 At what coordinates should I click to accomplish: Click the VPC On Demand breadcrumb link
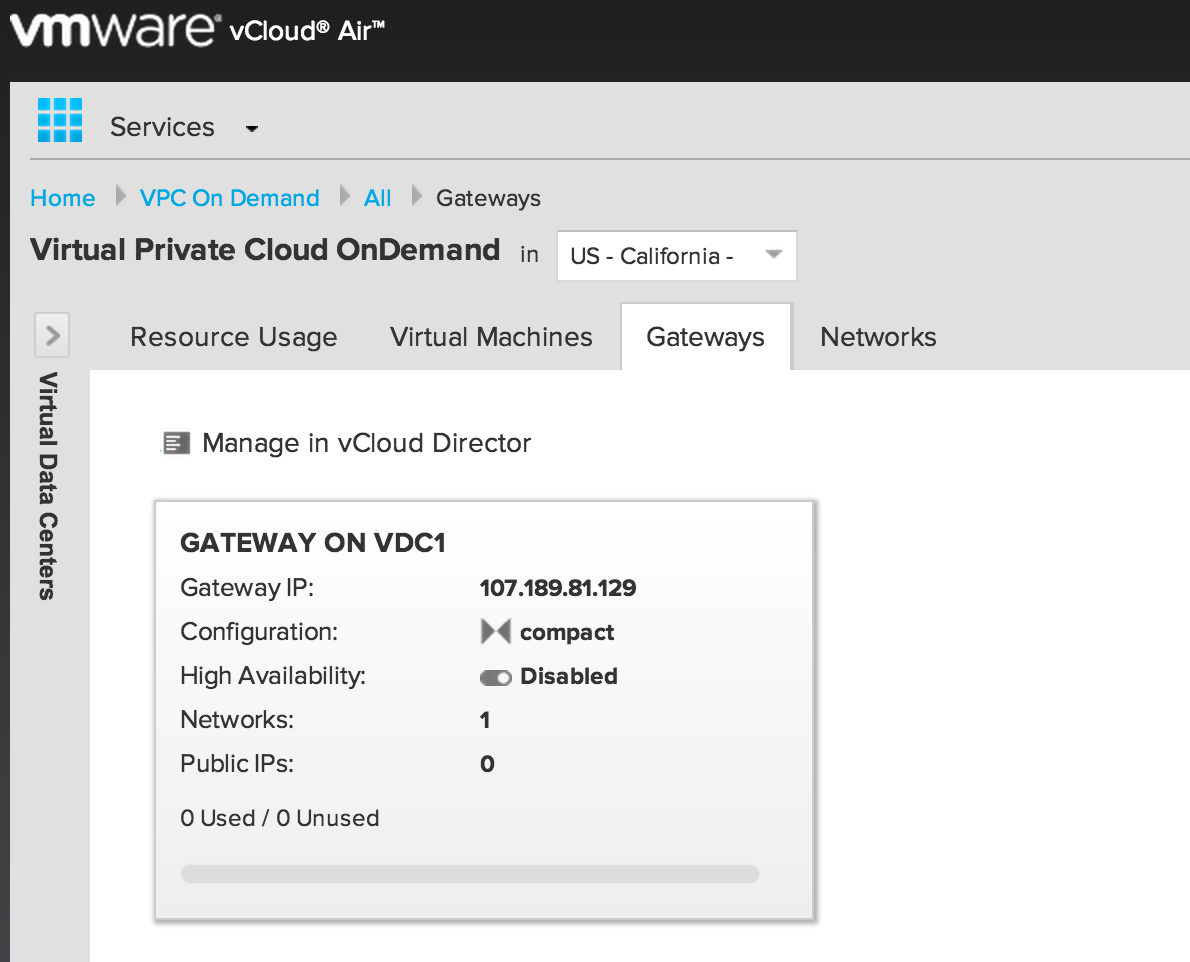coord(229,198)
